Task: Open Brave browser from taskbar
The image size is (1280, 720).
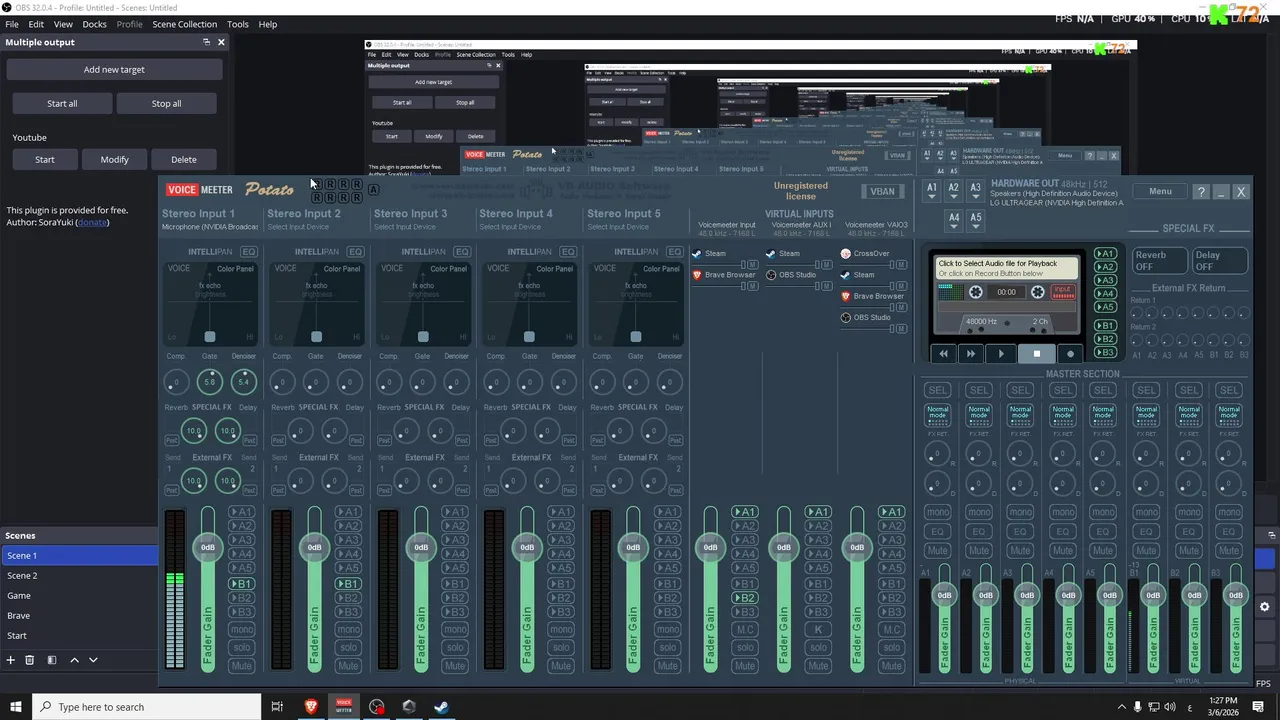Action: click(311, 707)
